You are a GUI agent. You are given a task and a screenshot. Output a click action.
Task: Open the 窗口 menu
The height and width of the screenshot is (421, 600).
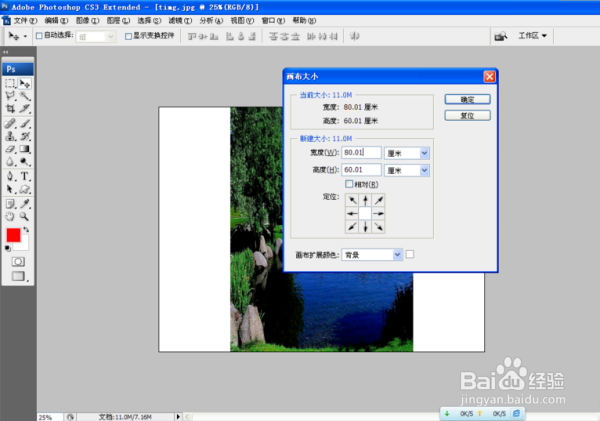(273, 21)
